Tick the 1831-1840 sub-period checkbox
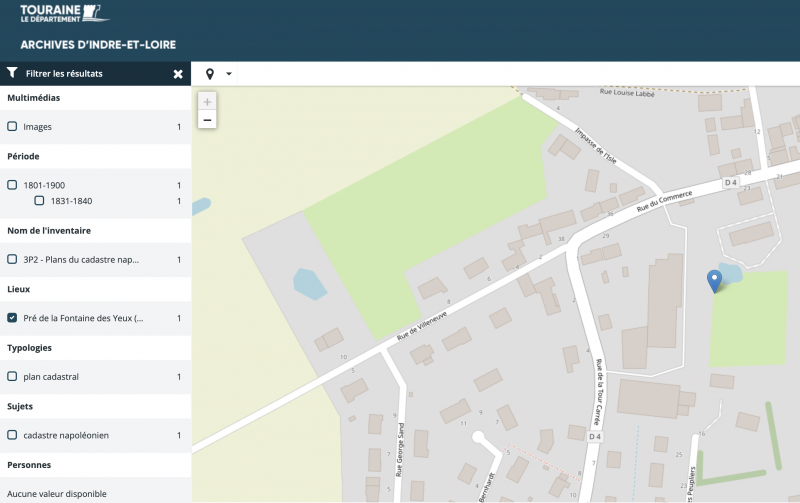Image resolution: width=800 pixels, height=503 pixels. tap(39, 201)
